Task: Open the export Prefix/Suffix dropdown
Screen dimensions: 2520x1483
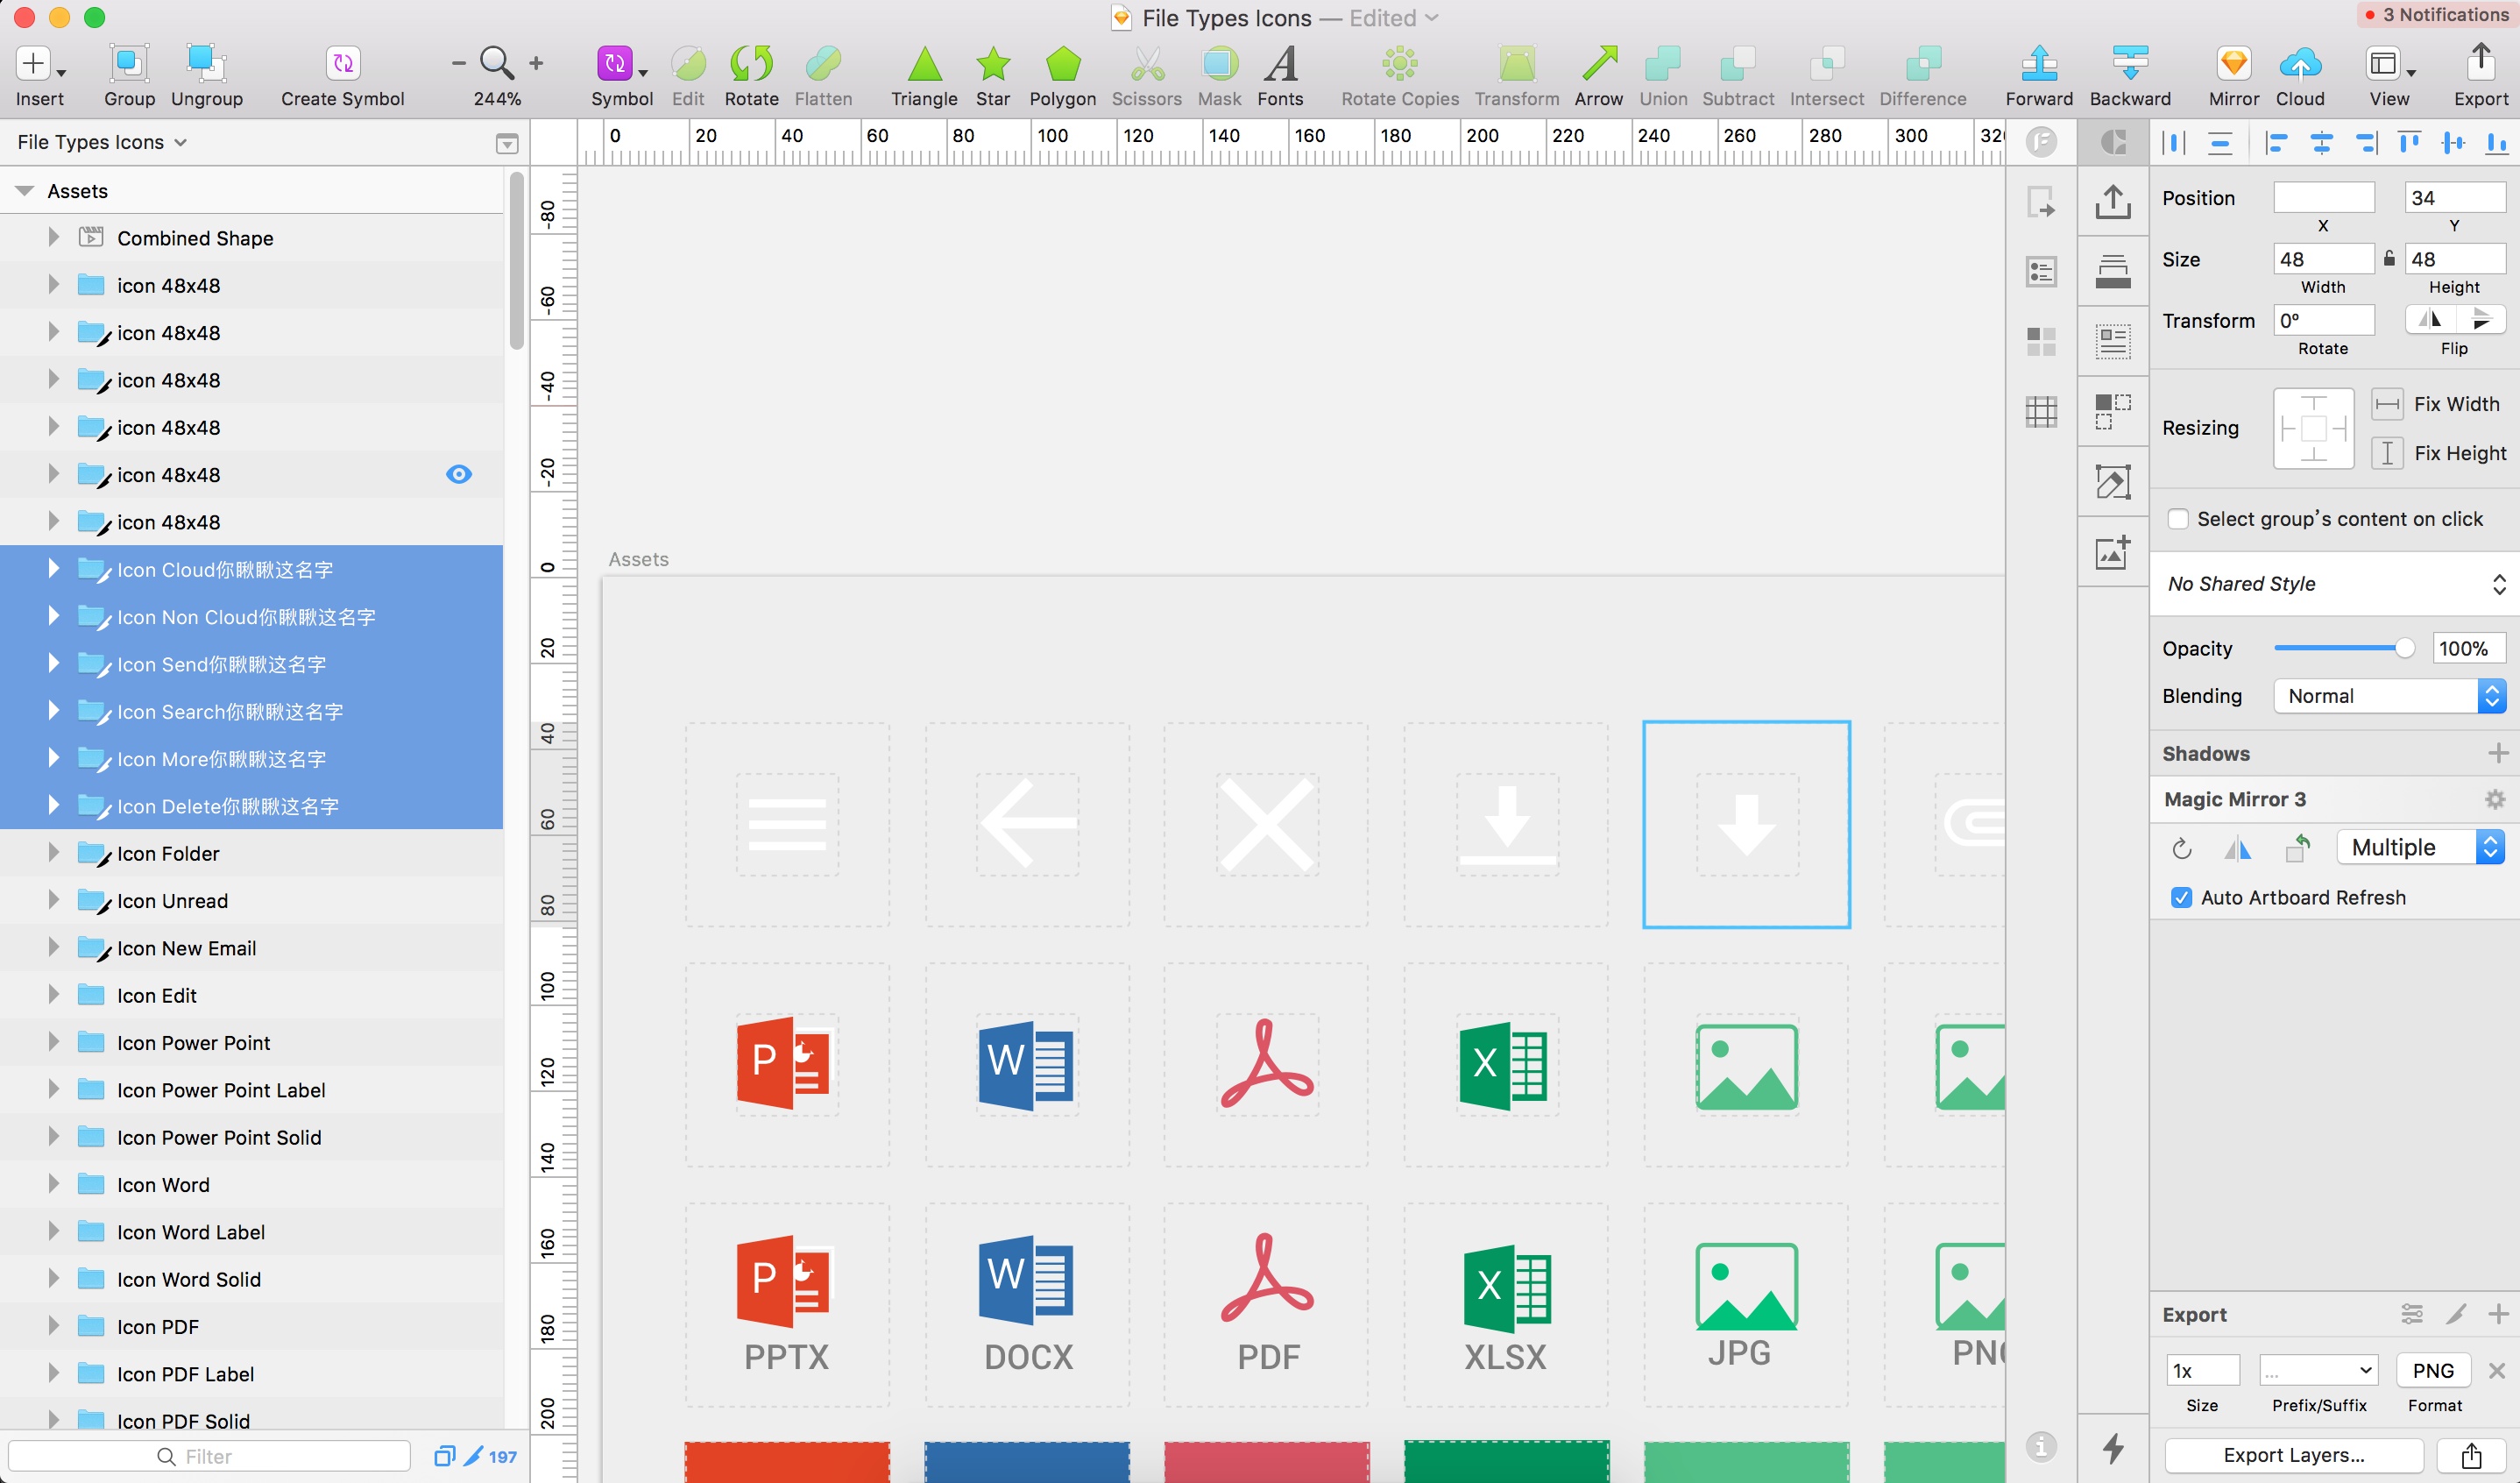Action: click(2318, 1370)
